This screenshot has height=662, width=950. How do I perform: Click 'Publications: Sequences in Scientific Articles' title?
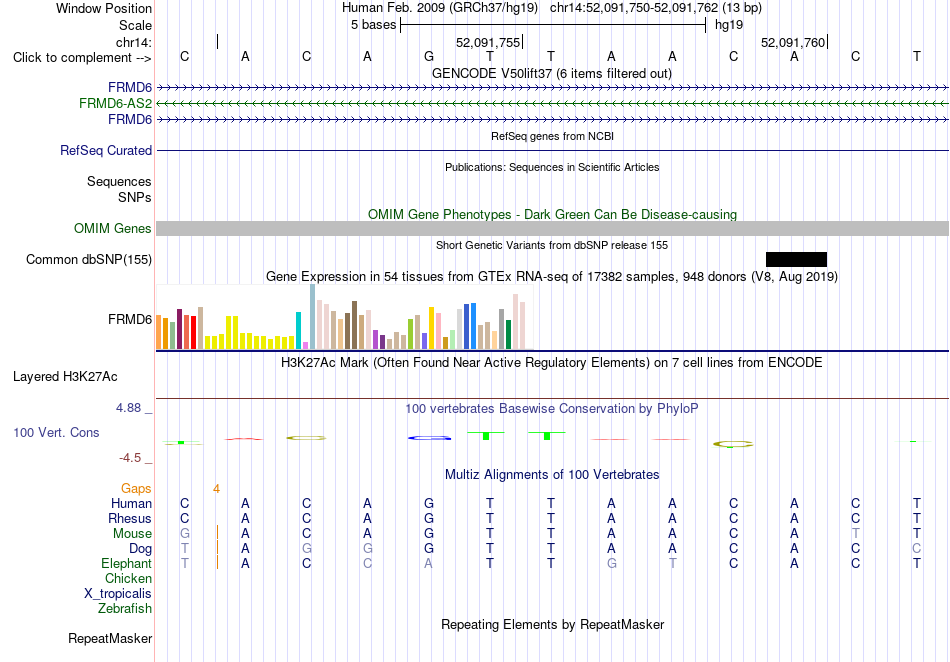coord(552,167)
